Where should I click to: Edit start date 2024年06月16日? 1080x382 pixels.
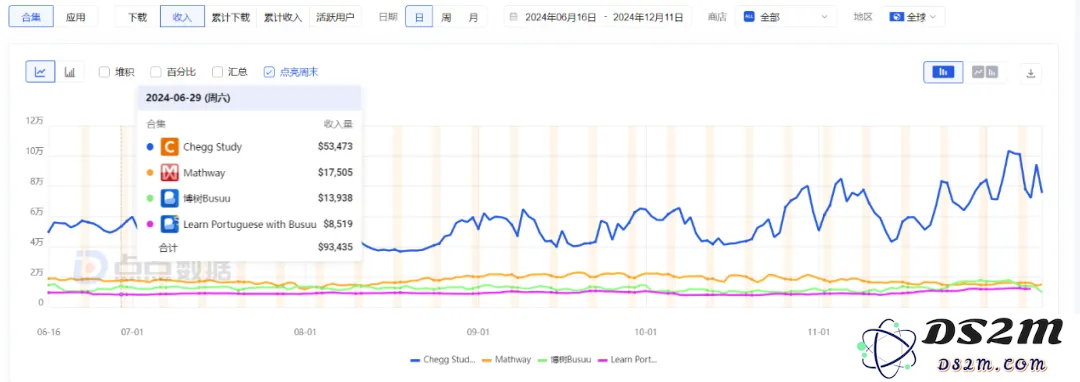coord(560,17)
